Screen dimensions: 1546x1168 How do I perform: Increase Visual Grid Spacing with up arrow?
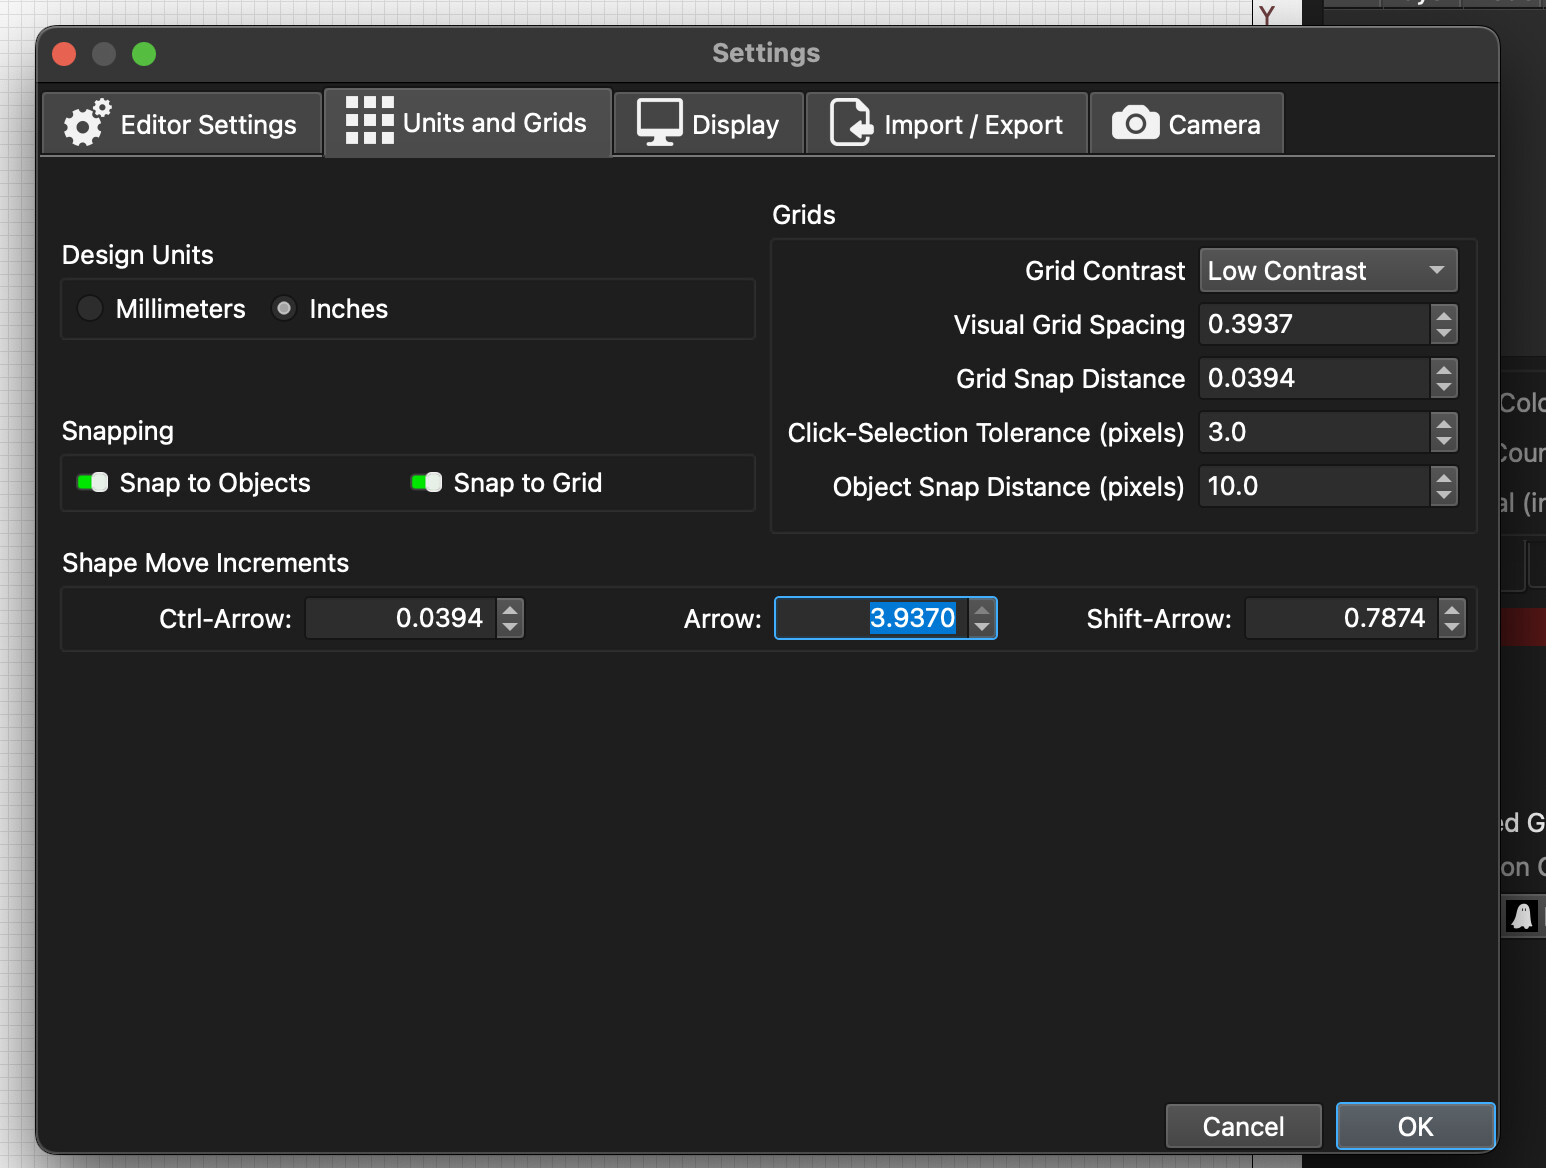(x=1443, y=316)
